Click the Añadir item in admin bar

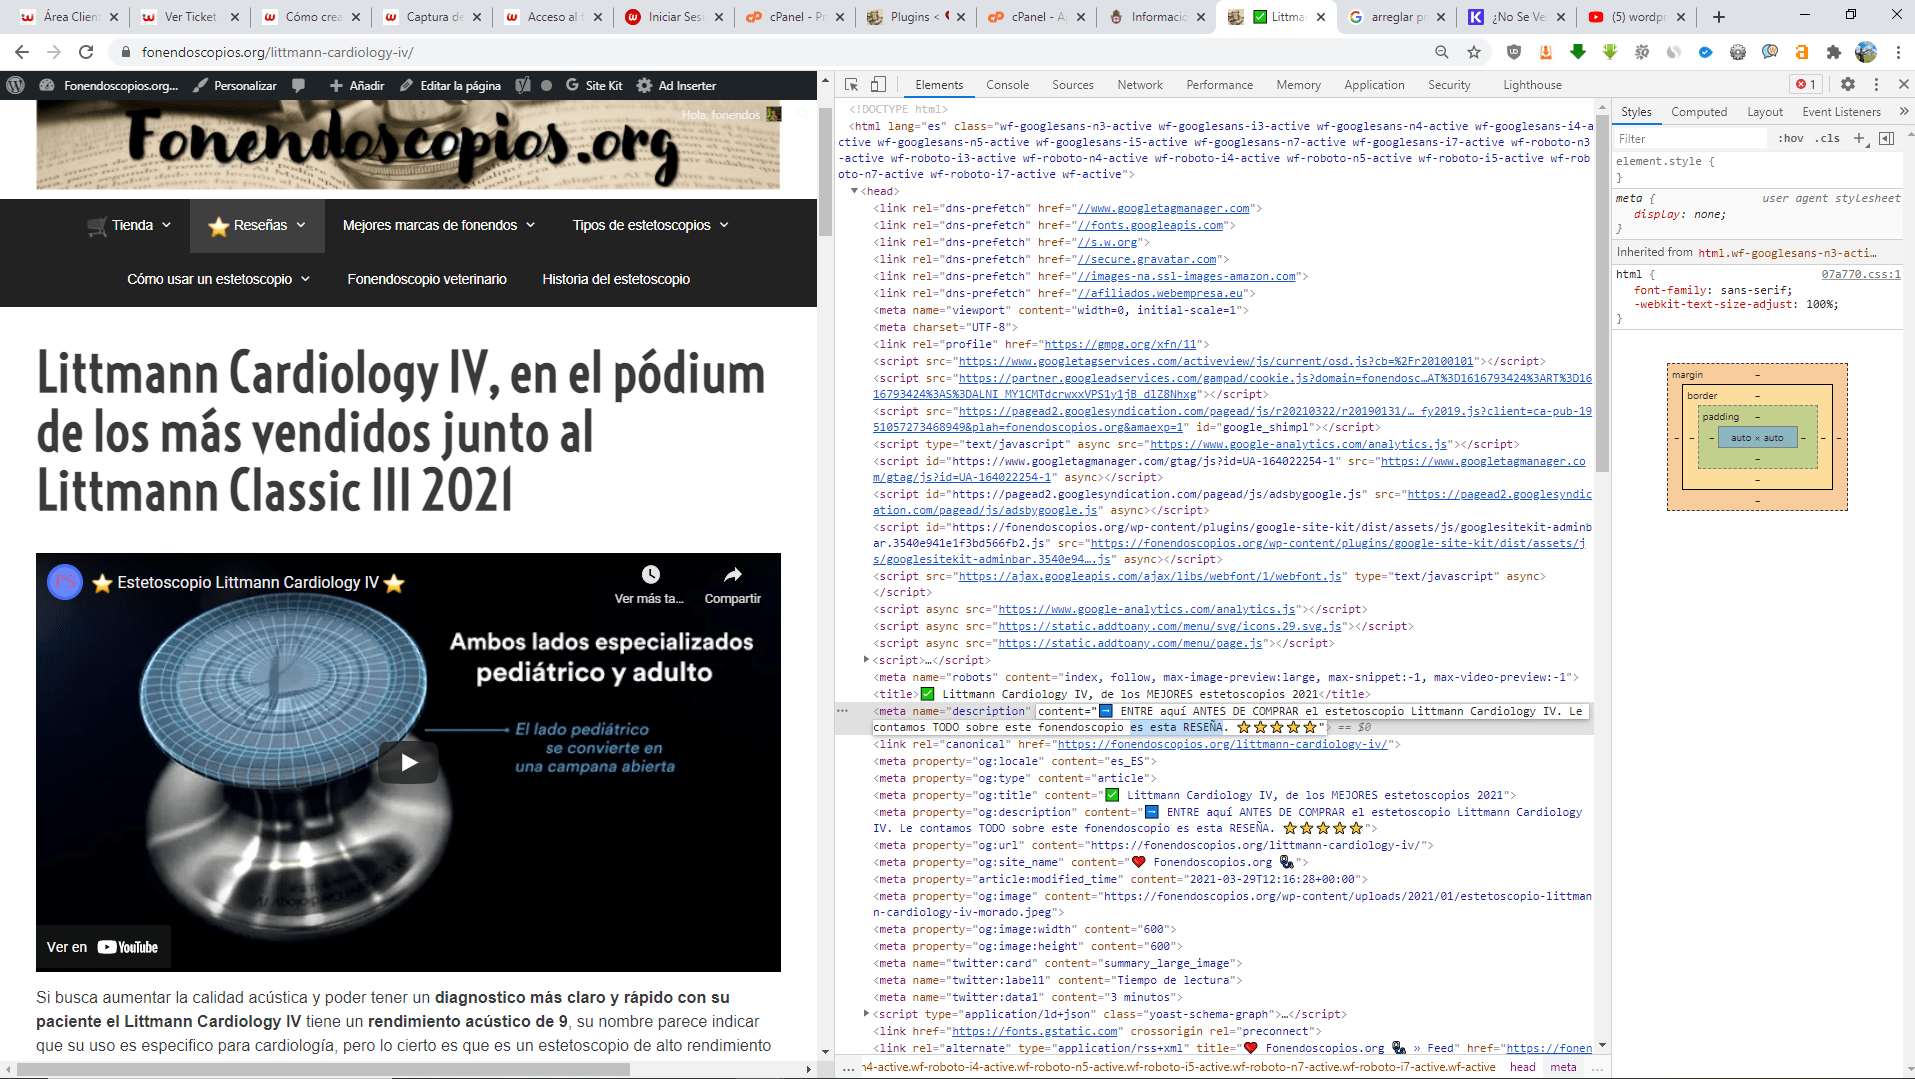point(357,85)
